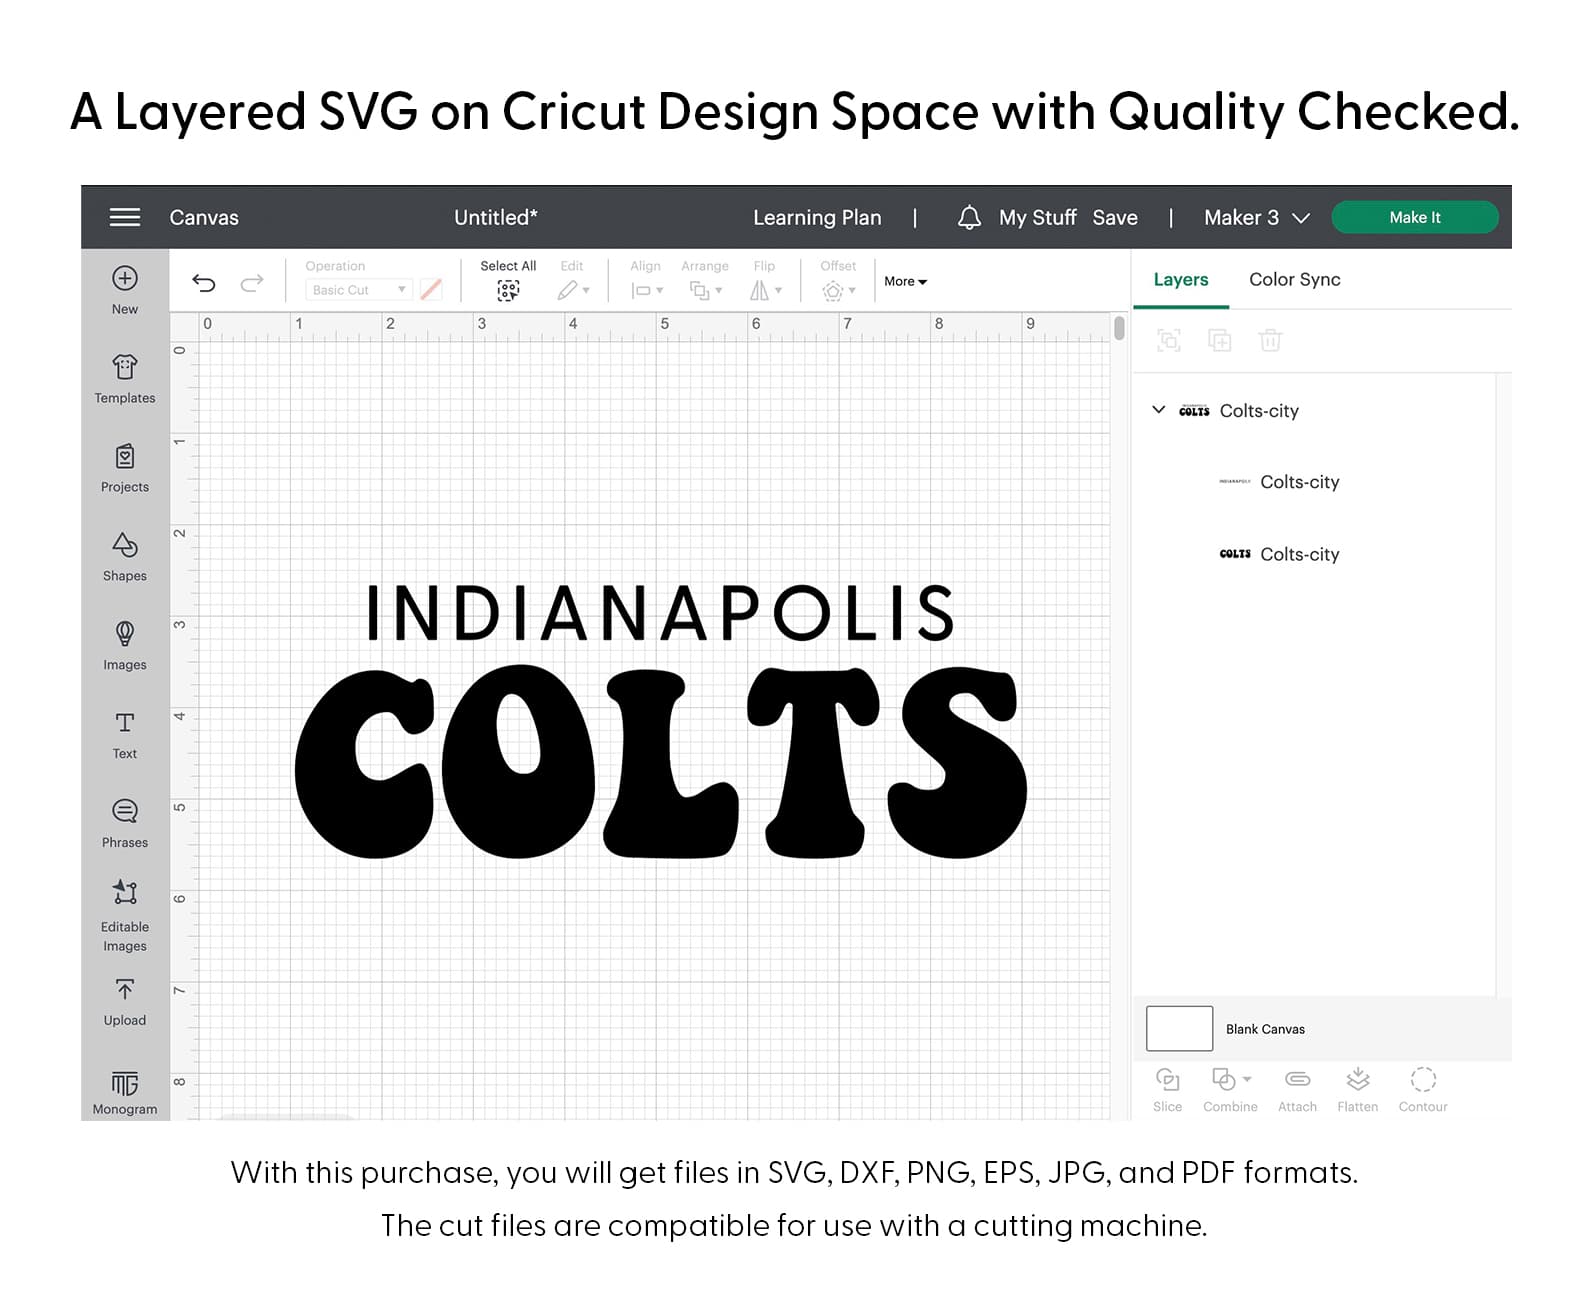This screenshot has width=1588, height=1308.
Task: Open My Stuff
Action: (1038, 217)
